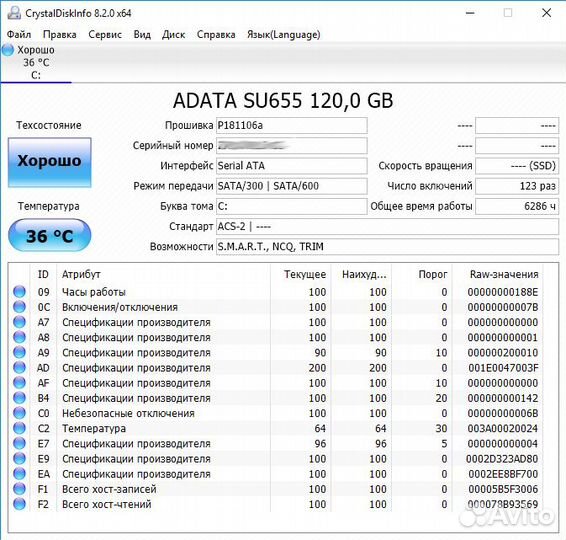This screenshot has height=540, width=566.
Task: Click the Буква тома field C:
Action: pyautogui.click(x=292, y=206)
